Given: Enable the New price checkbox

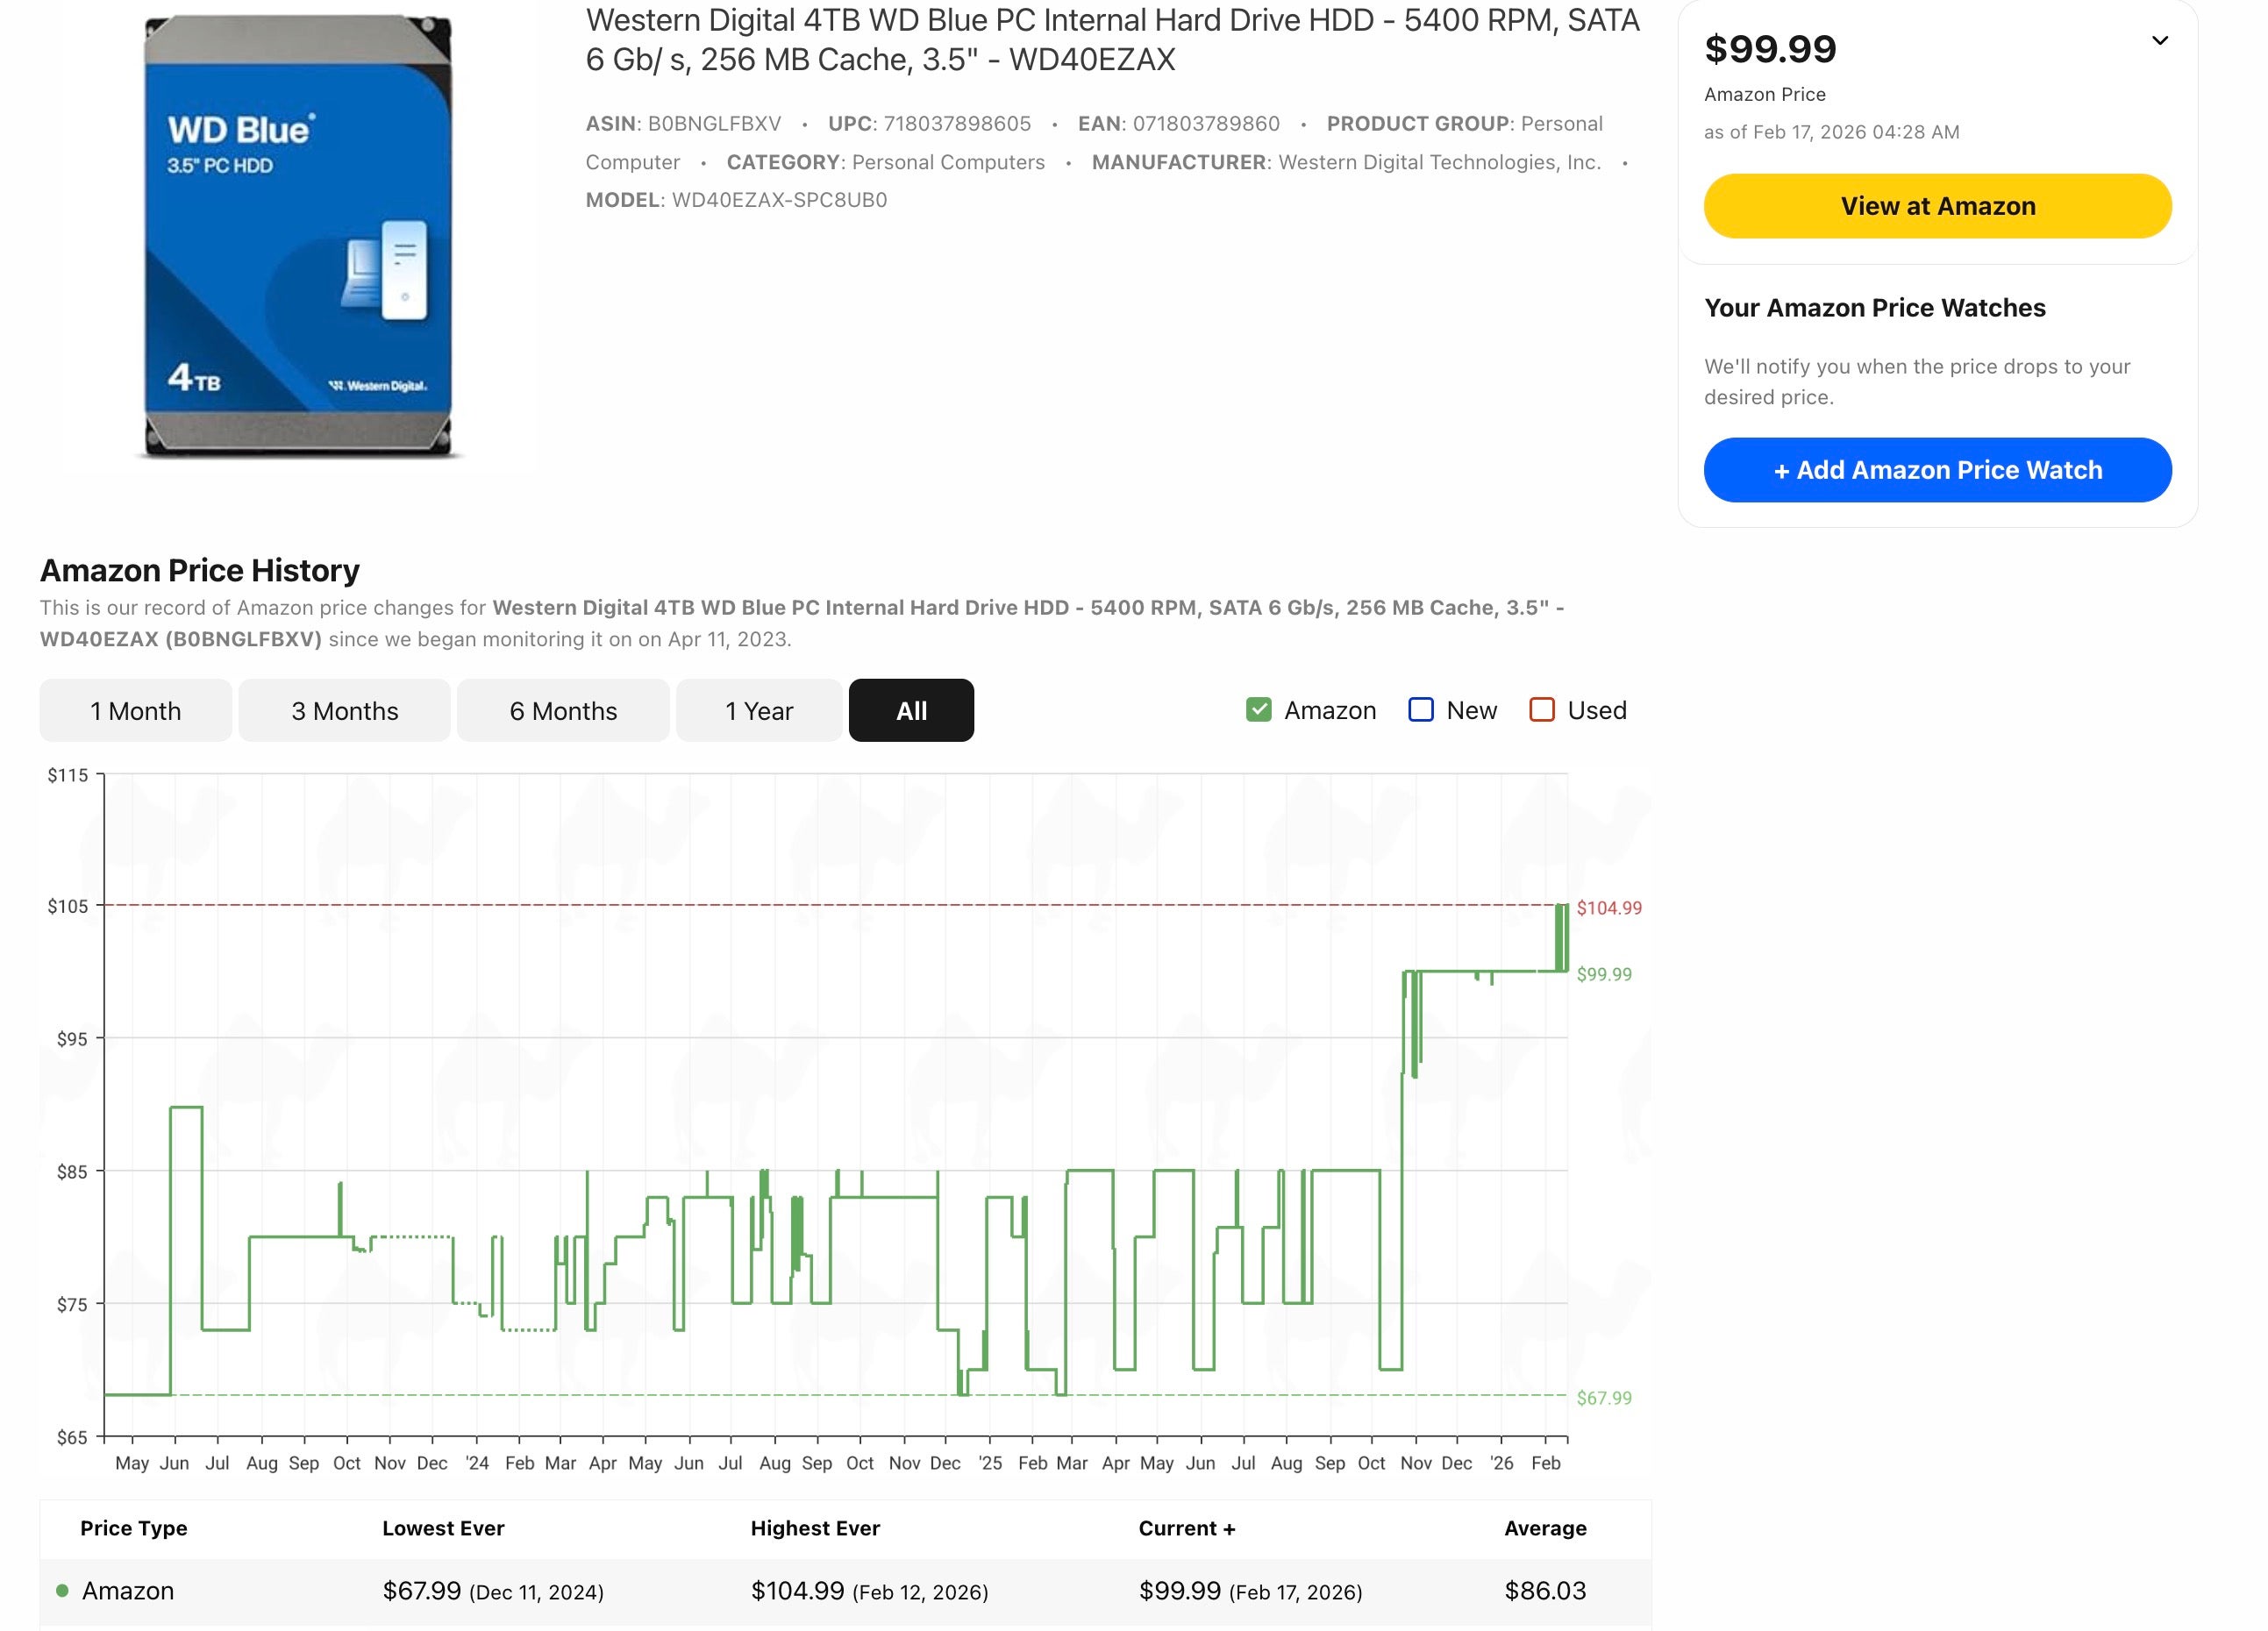Looking at the screenshot, I should (1420, 710).
